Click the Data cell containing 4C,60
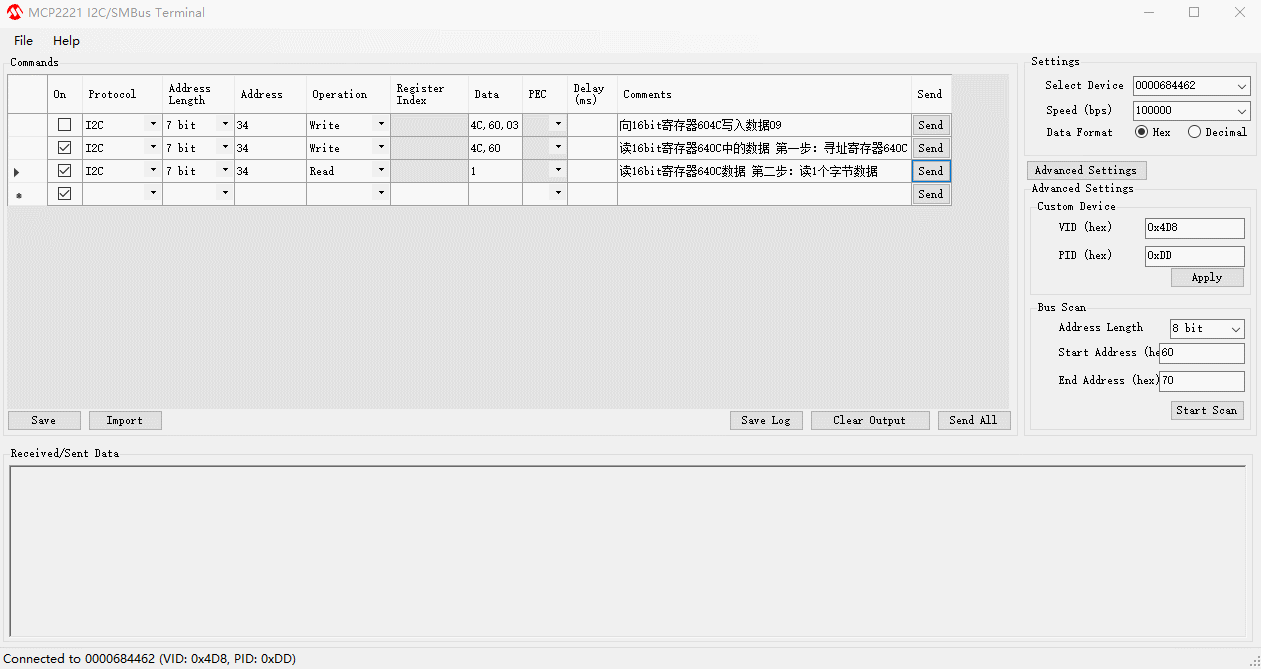Screen dimensions: 1261x669 [495, 148]
